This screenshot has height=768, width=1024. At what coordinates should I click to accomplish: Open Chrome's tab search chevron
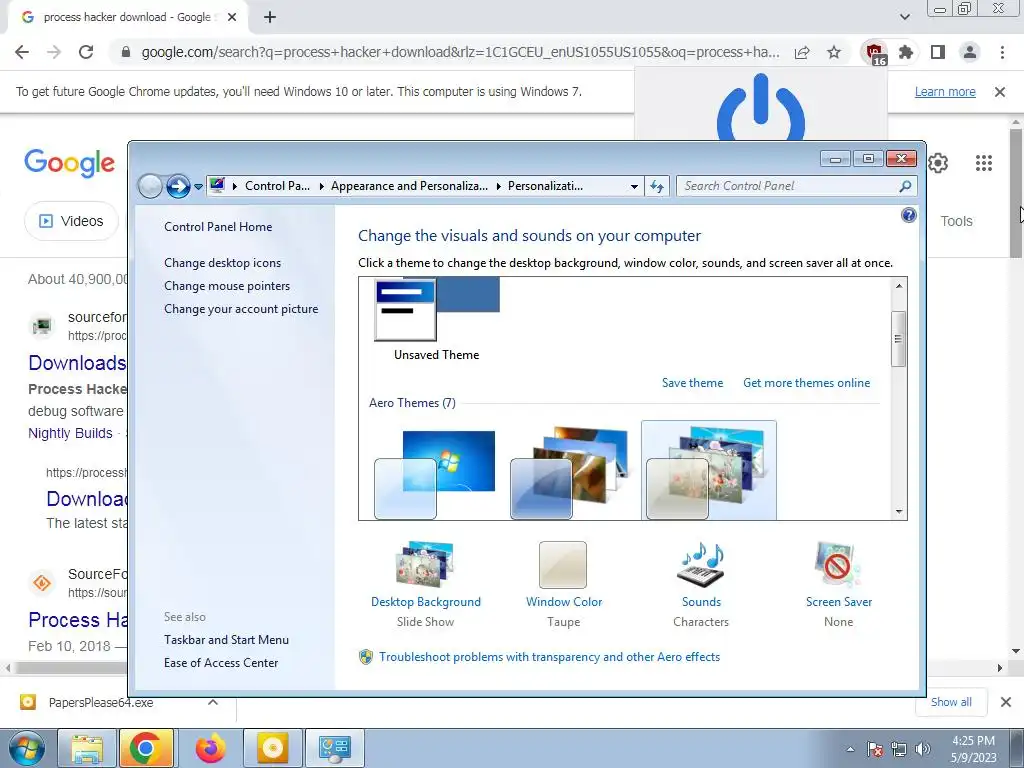click(x=904, y=17)
